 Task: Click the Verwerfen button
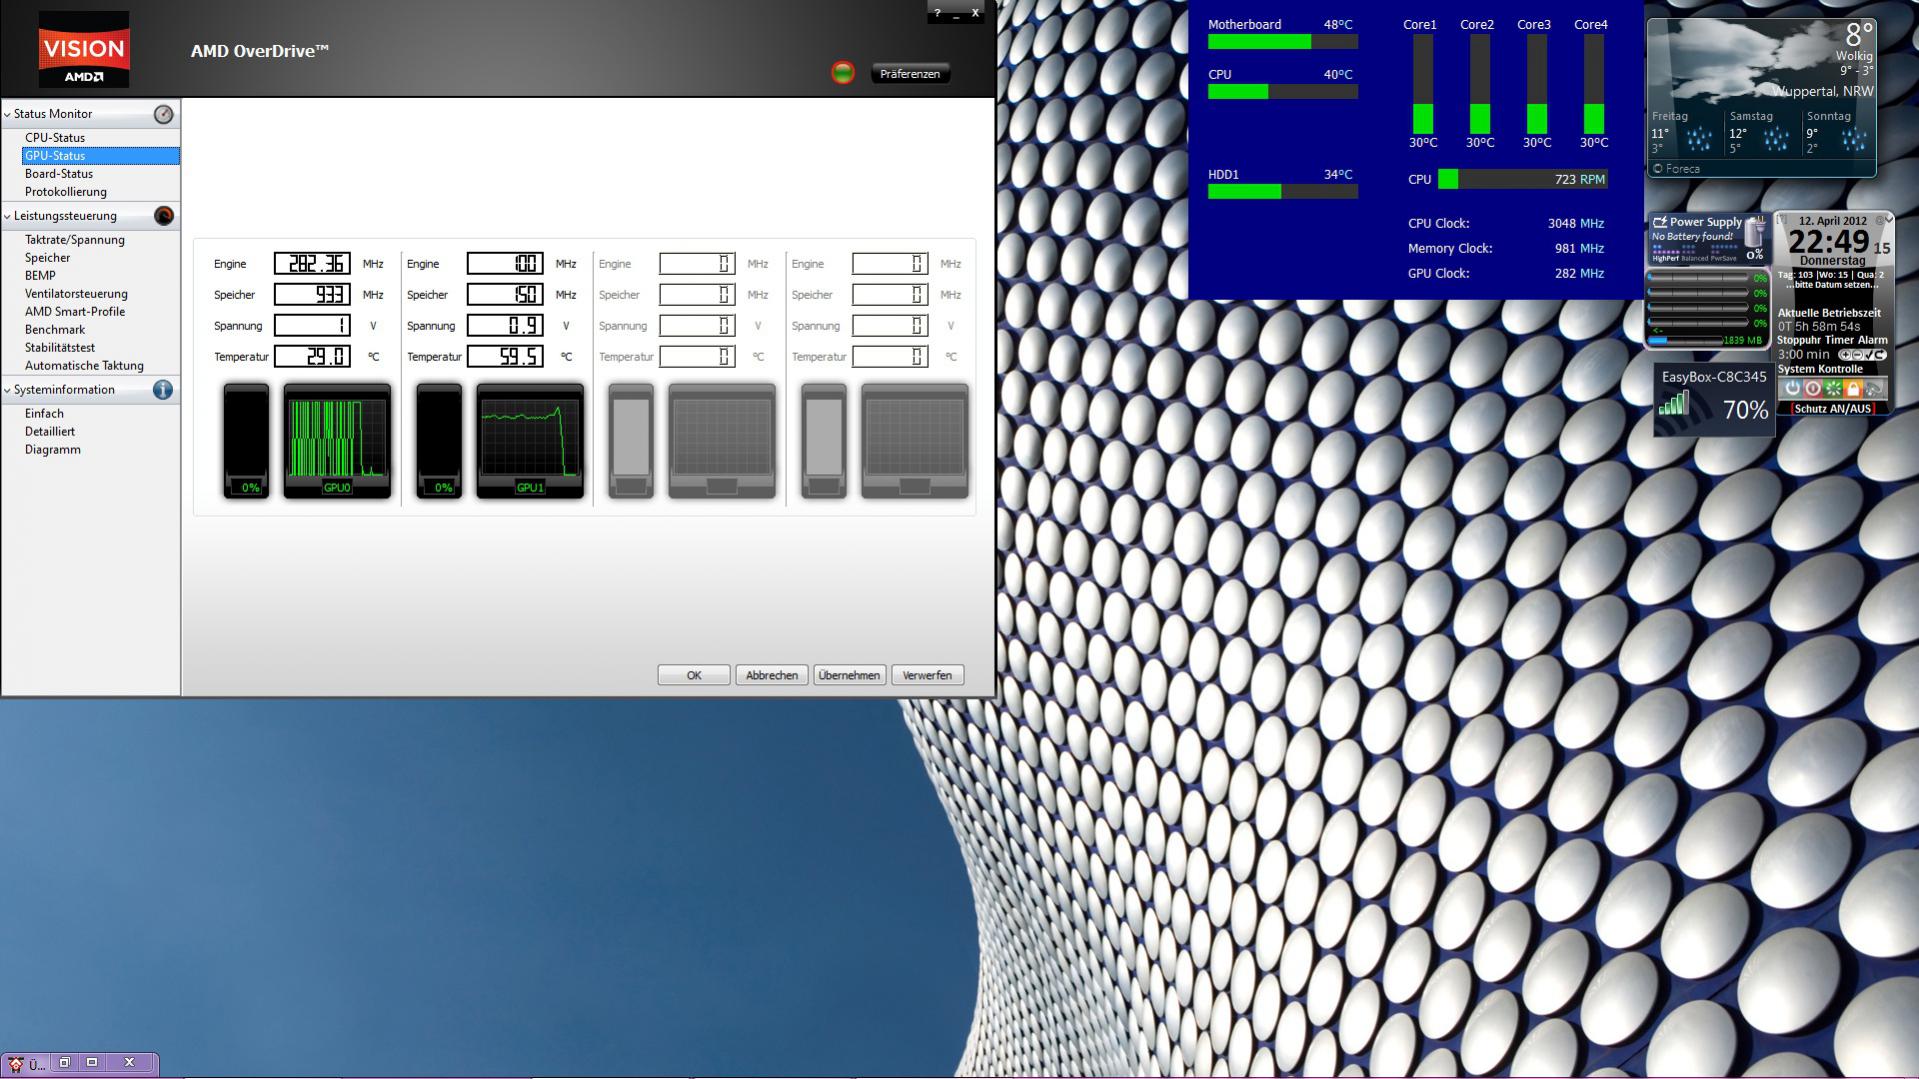[927, 675]
